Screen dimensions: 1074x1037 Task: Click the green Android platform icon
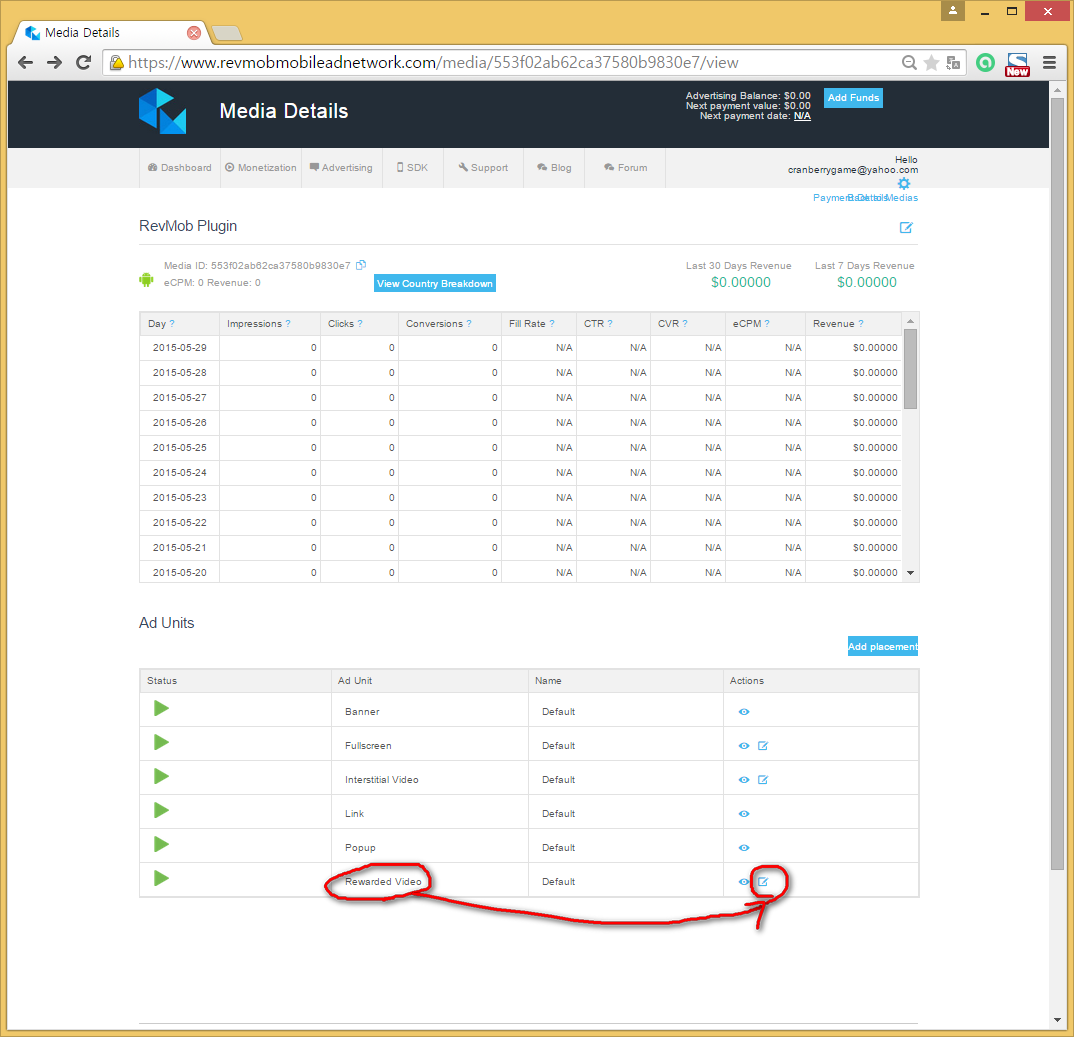point(146,279)
